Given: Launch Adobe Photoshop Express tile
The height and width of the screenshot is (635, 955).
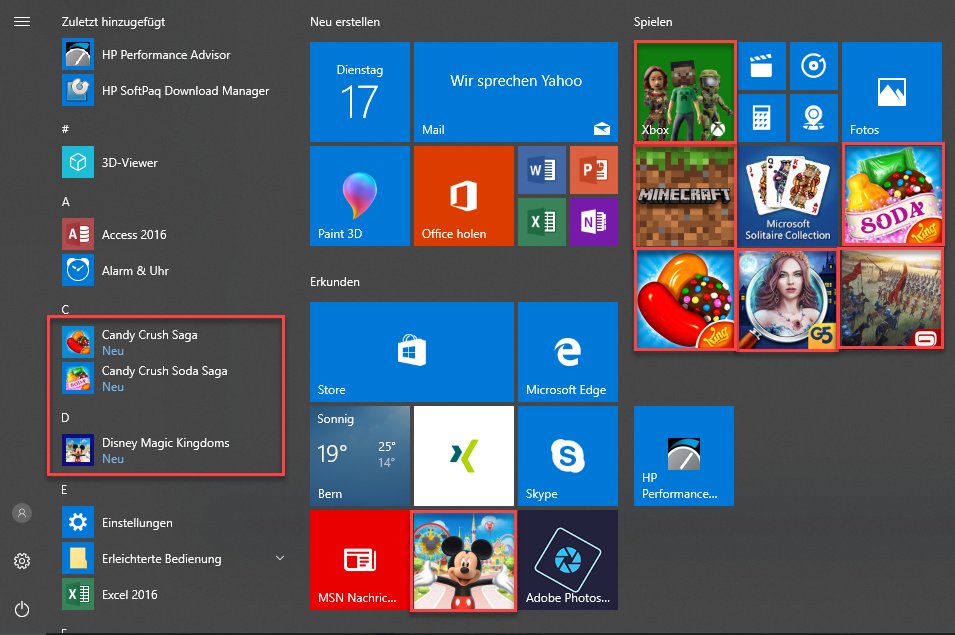Looking at the screenshot, I should (x=568, y=560).
